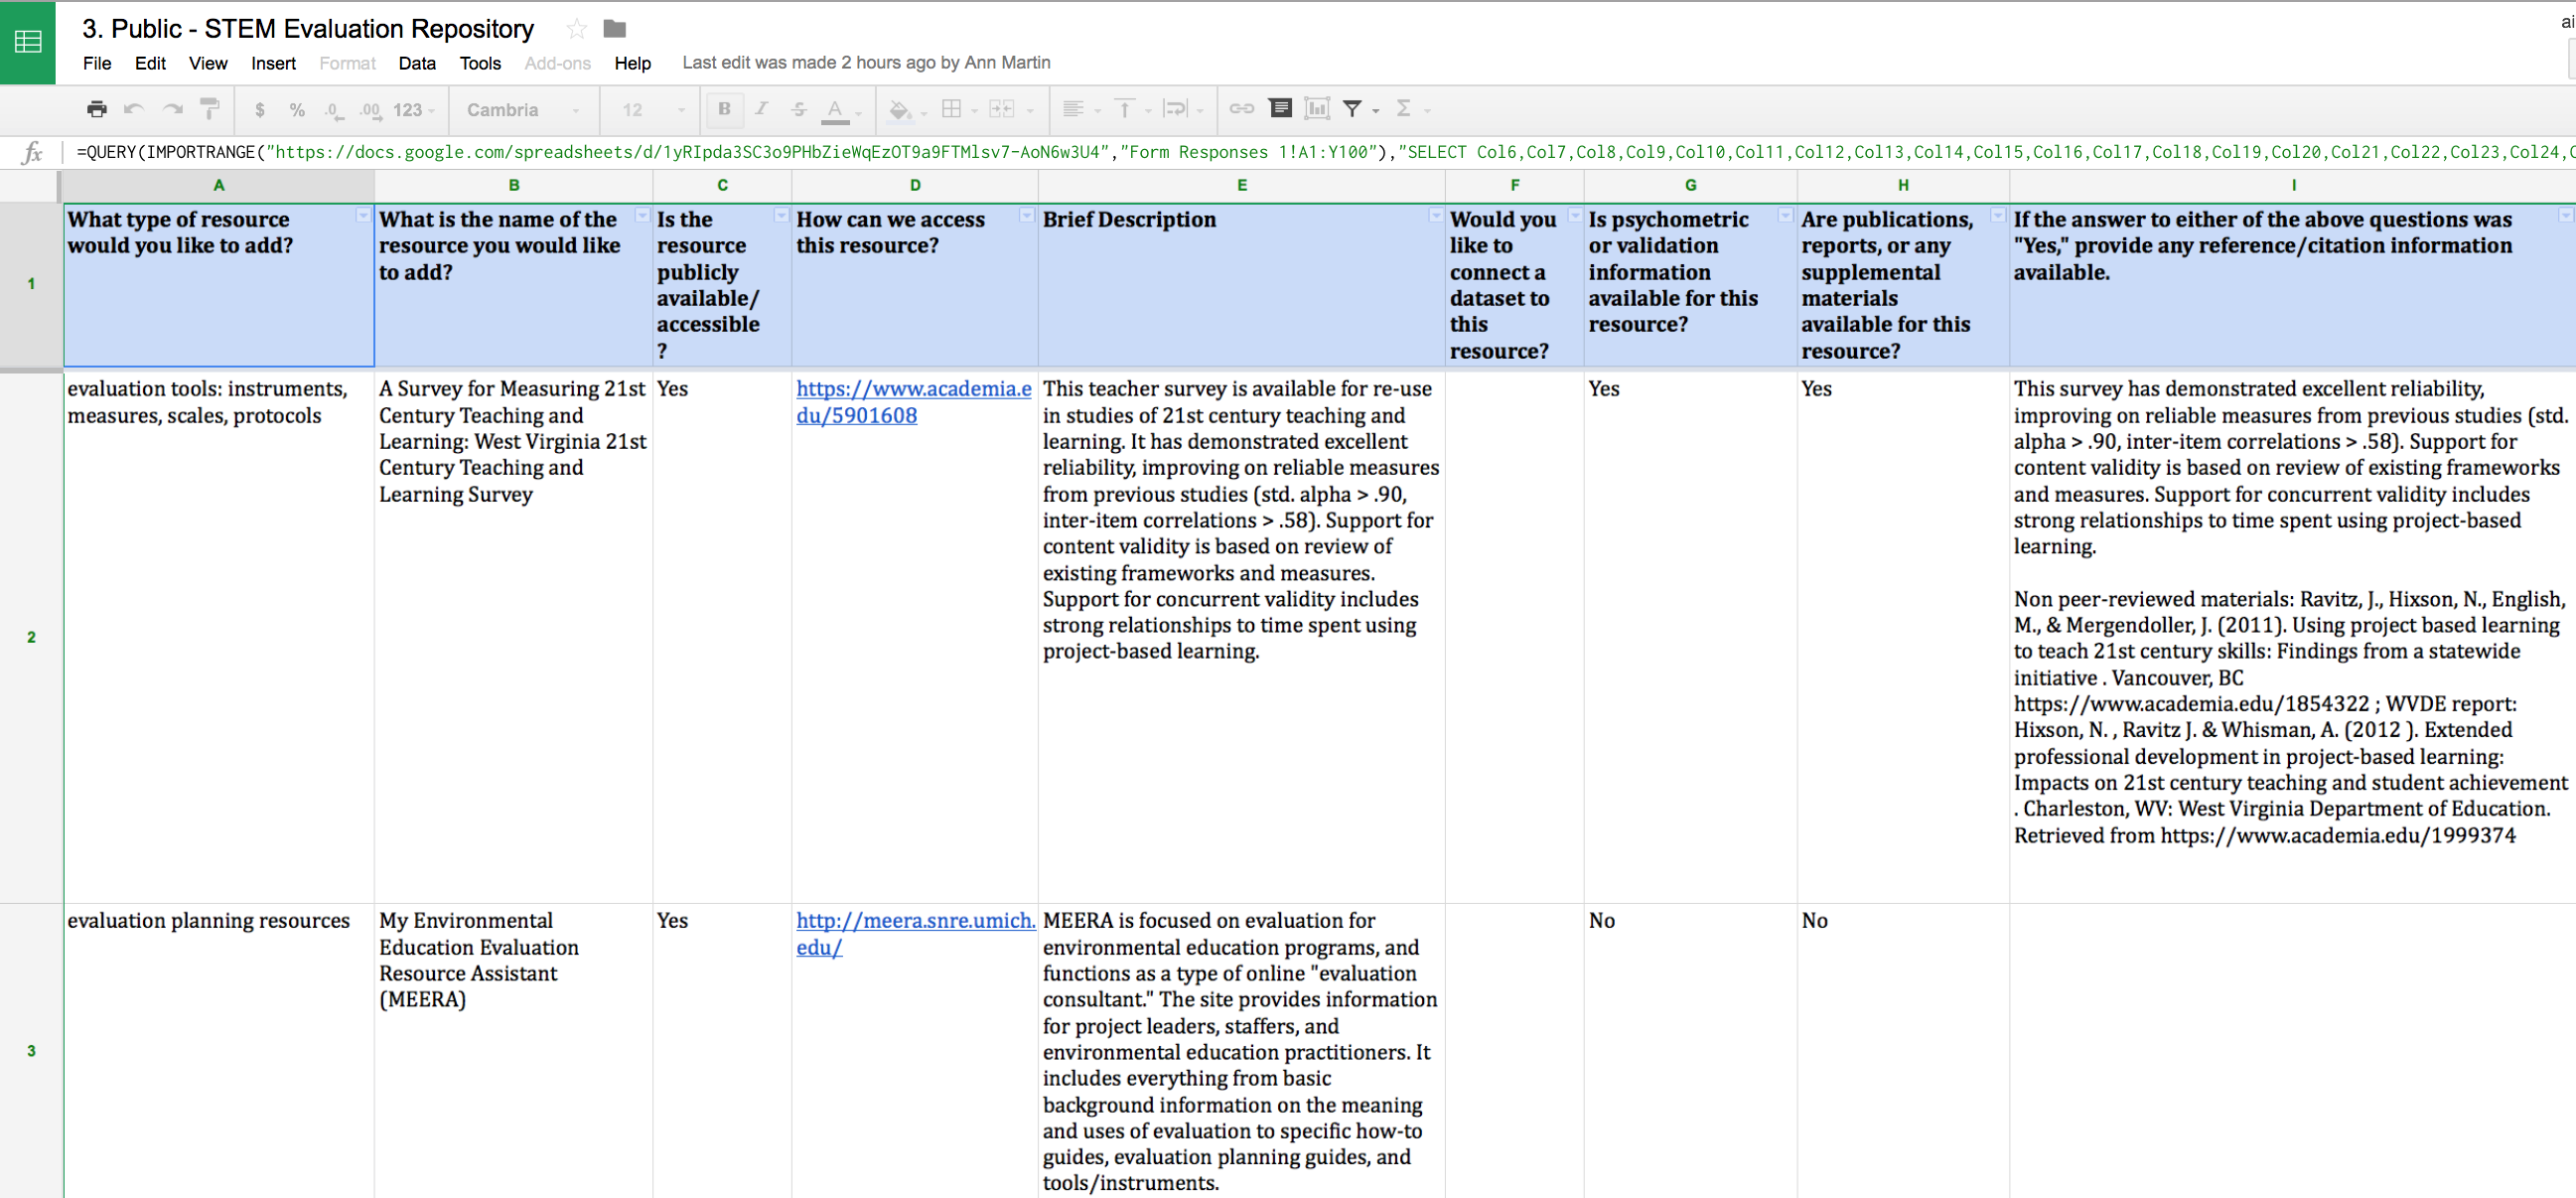Click the Borders grid icon
The width and height of the screenshot is (2576, 1198).
click(951, 109)
